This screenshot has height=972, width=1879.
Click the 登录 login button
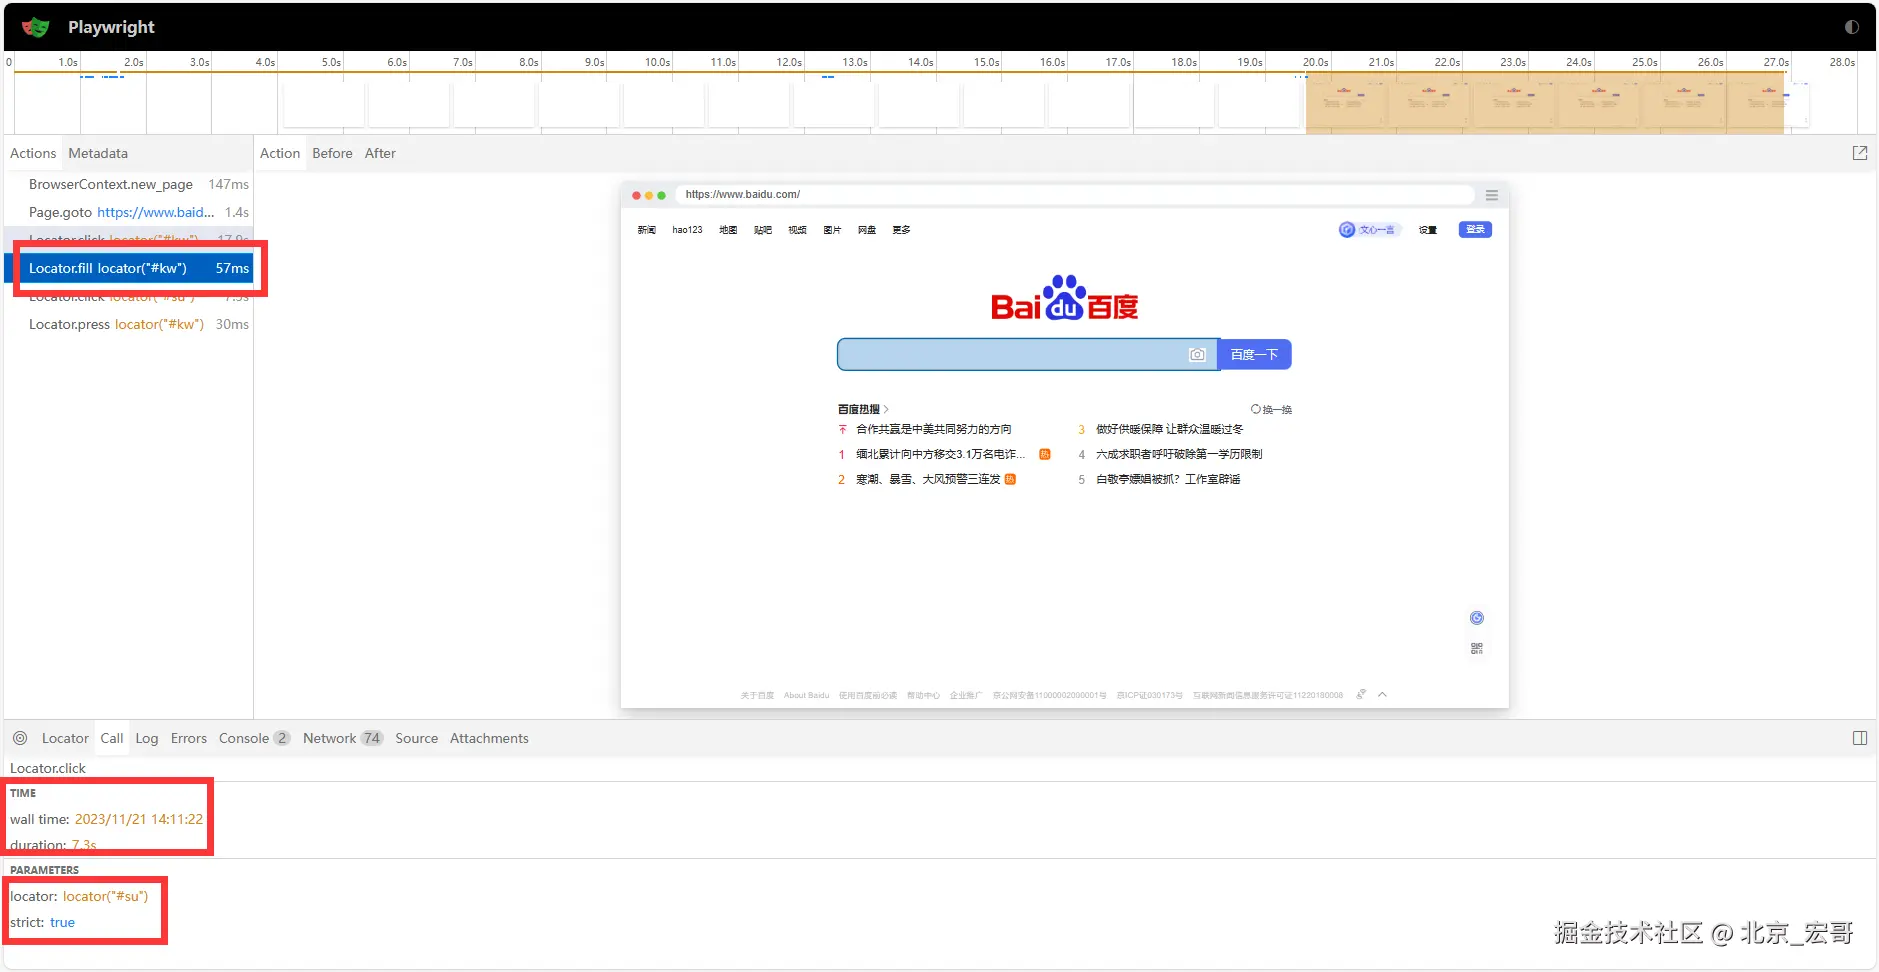click(x=1475, y=230)
